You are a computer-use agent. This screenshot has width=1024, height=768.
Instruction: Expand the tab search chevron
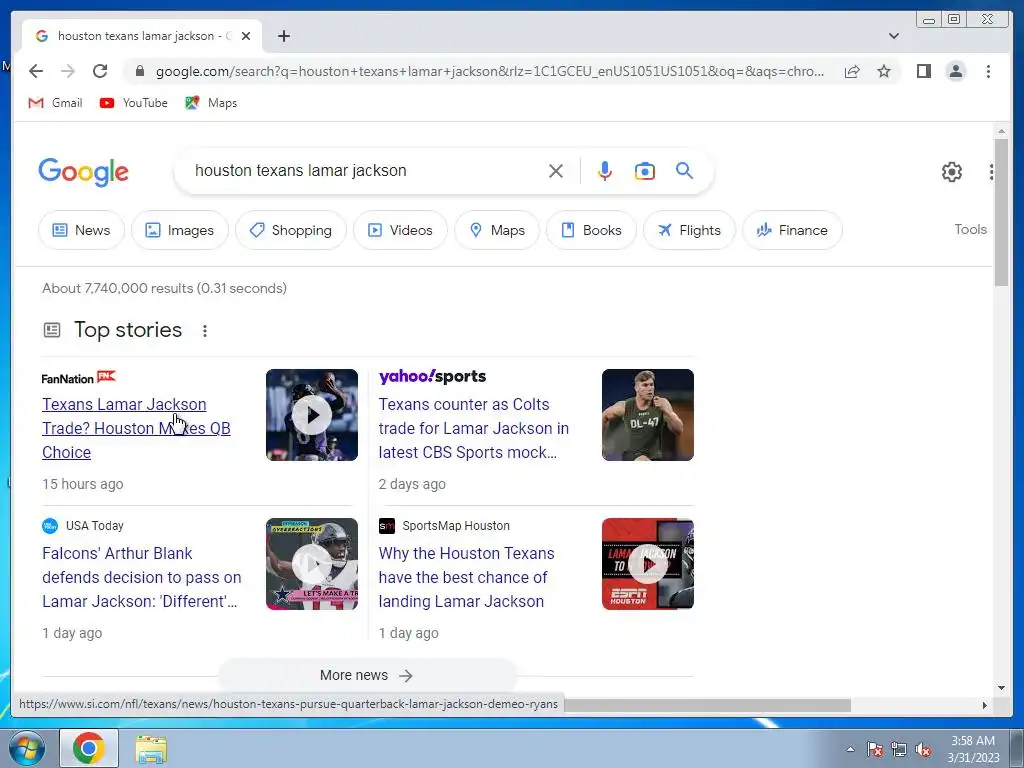tap(893, 36)
